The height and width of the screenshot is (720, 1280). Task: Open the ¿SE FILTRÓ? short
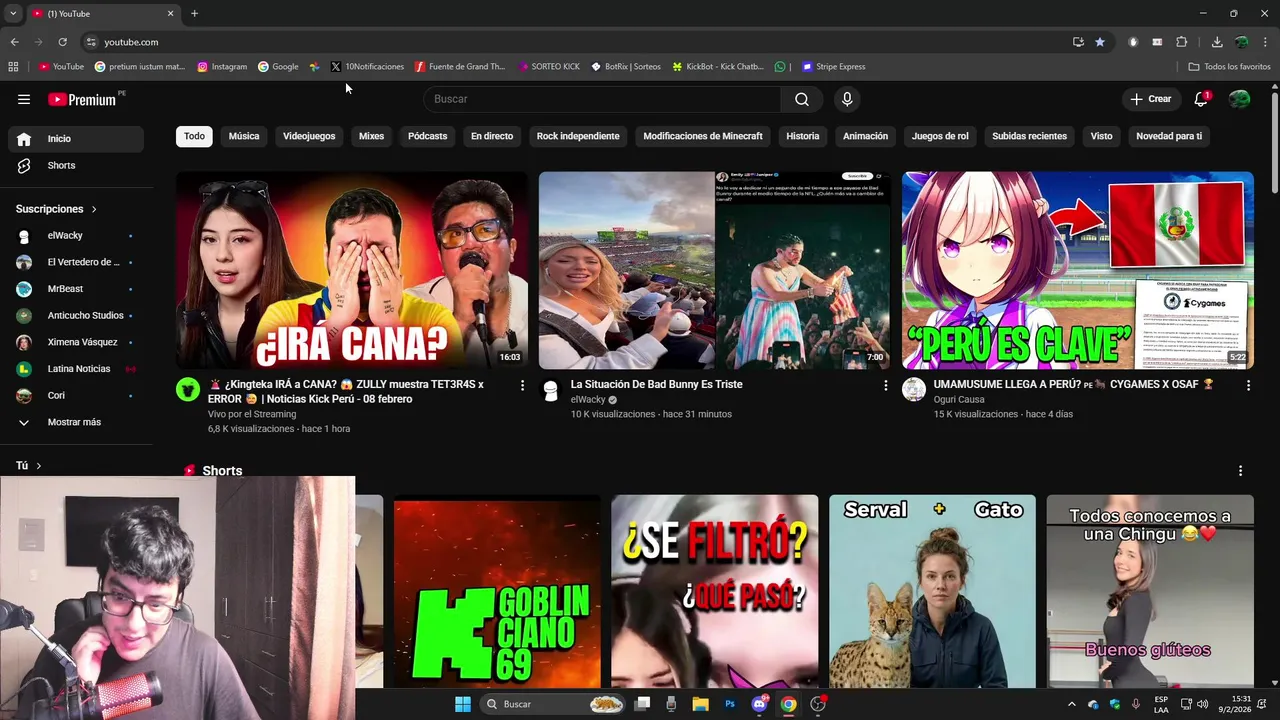[x=714, y=591]
